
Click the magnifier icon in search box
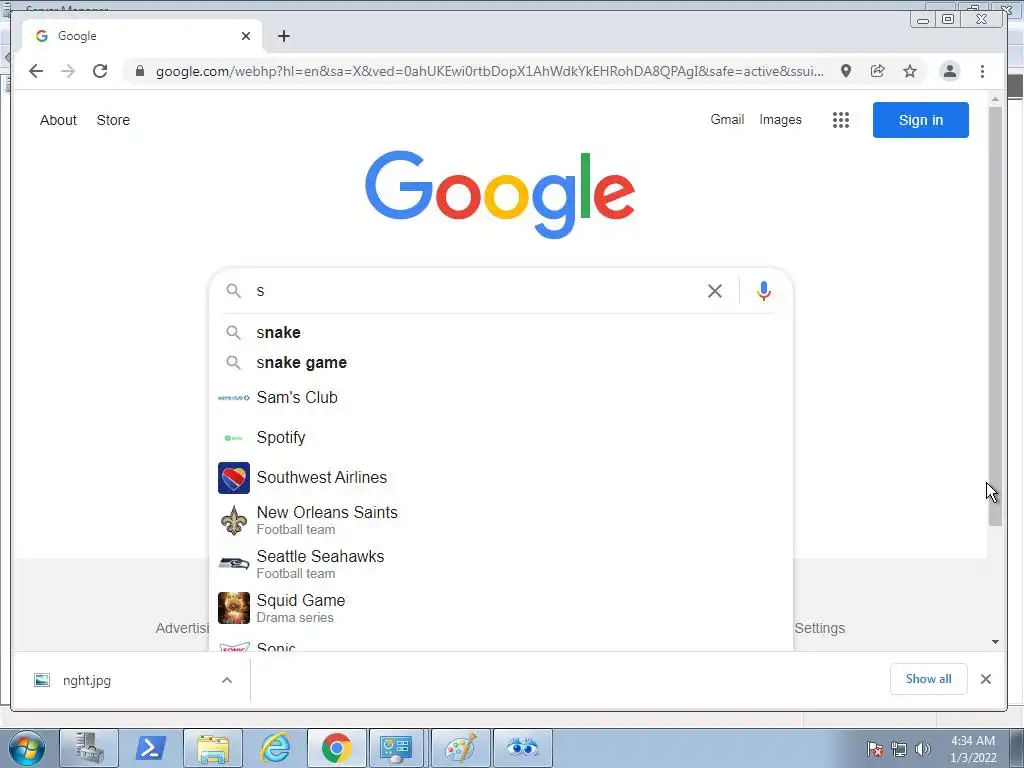coord(233,291)
